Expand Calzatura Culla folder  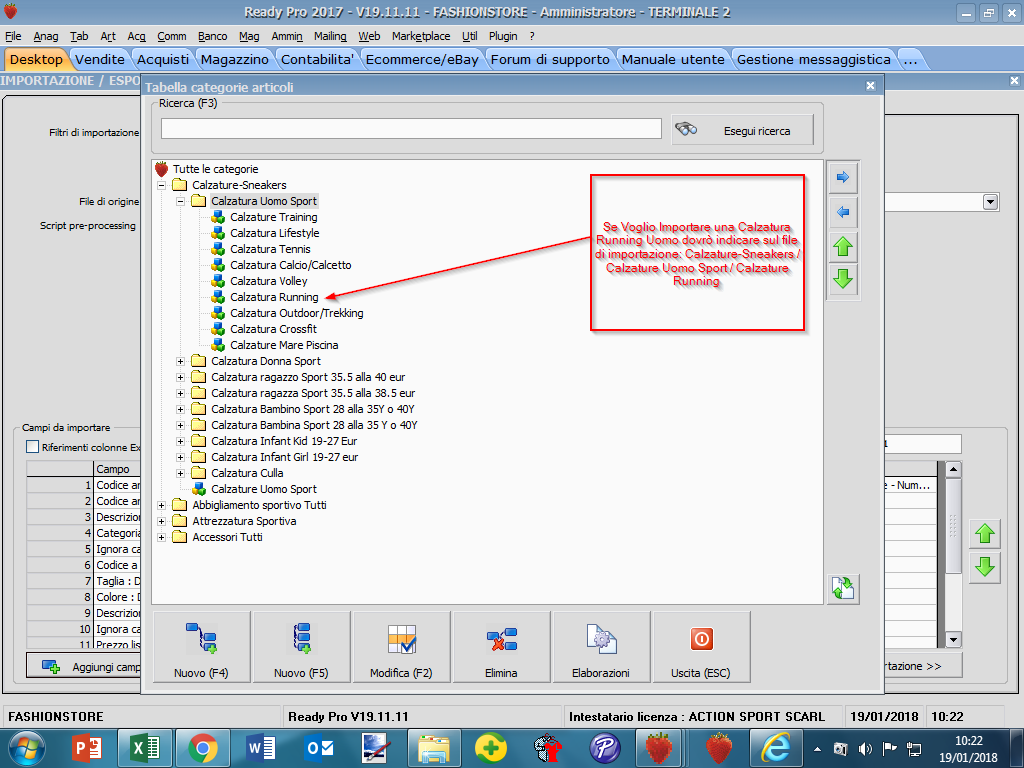pos(180,473)
